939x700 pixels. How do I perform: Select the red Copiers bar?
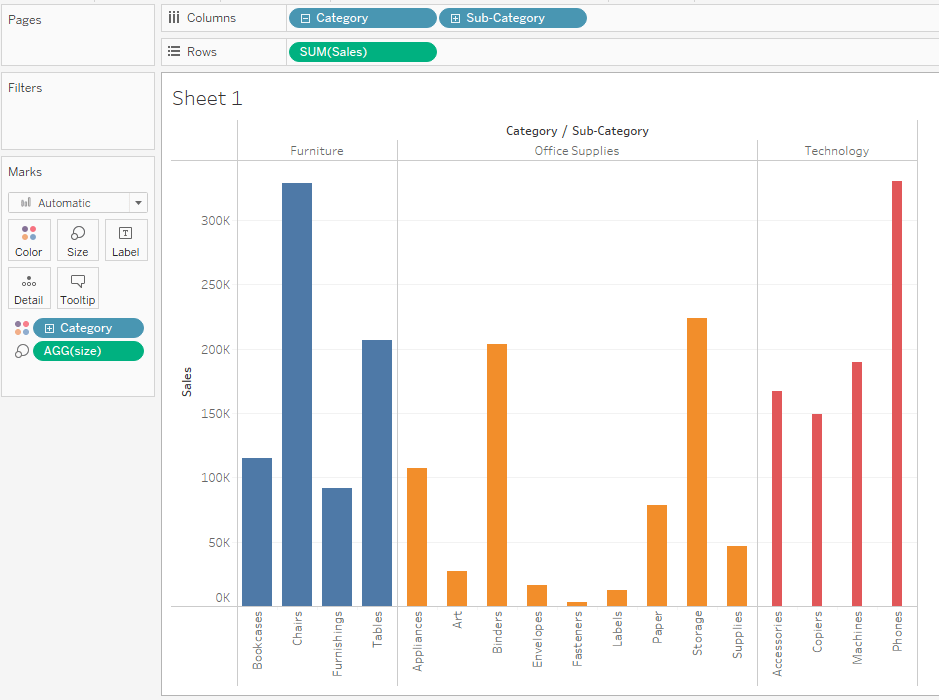(817, 510)
